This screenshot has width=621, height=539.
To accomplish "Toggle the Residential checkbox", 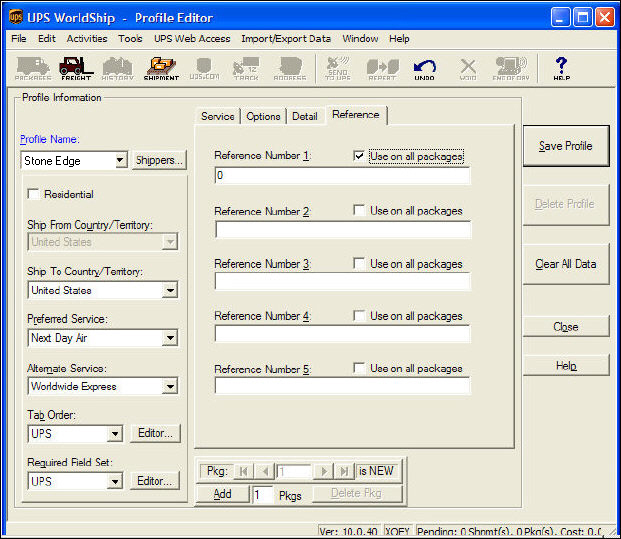I will pyautogui.click(x=33, y=194).
